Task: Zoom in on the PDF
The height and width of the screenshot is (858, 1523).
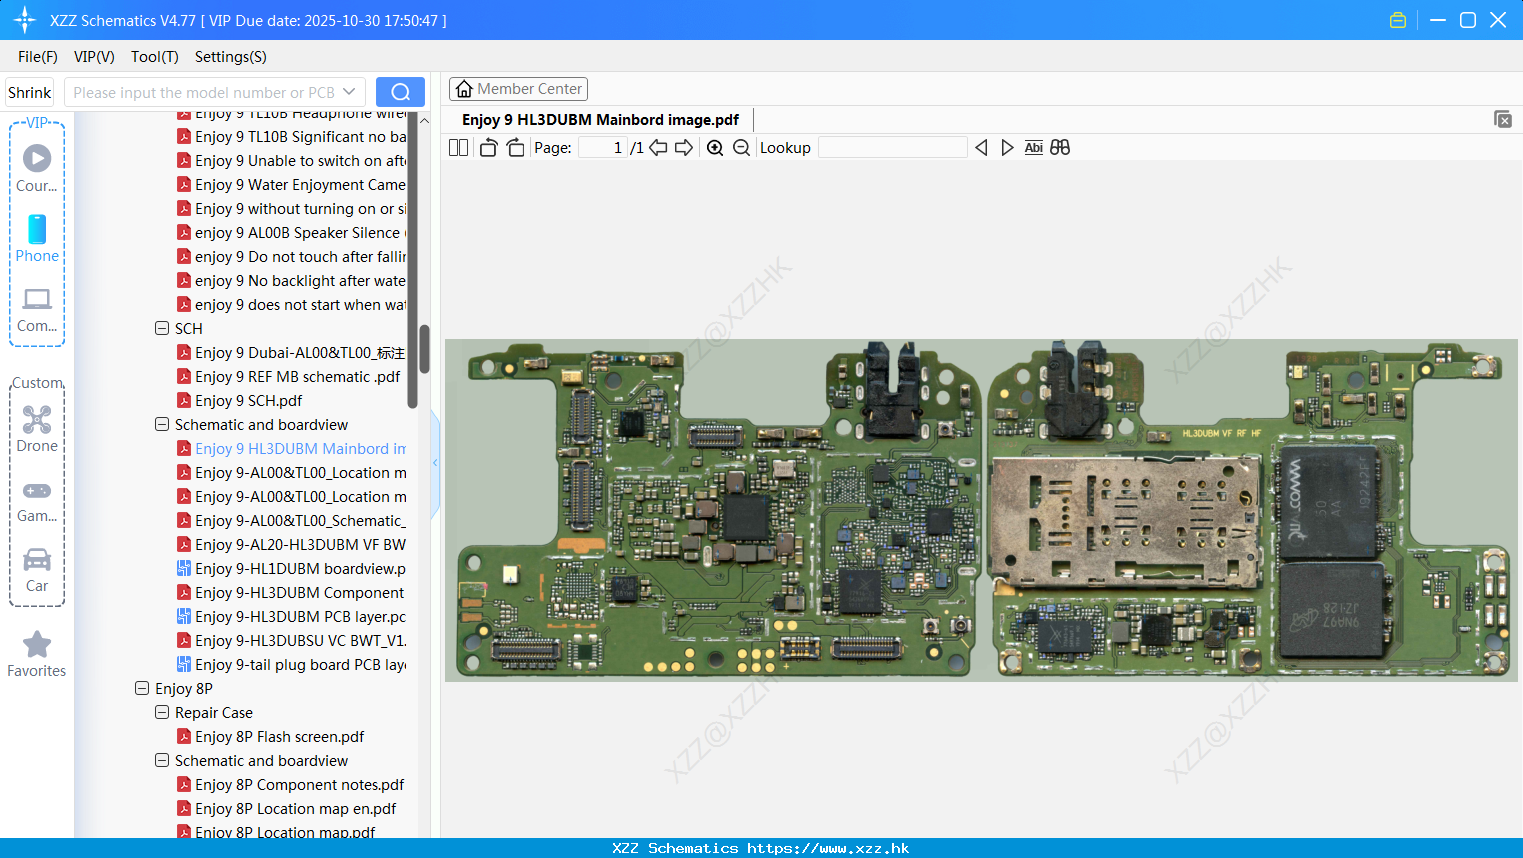Action: click(715, 148)
